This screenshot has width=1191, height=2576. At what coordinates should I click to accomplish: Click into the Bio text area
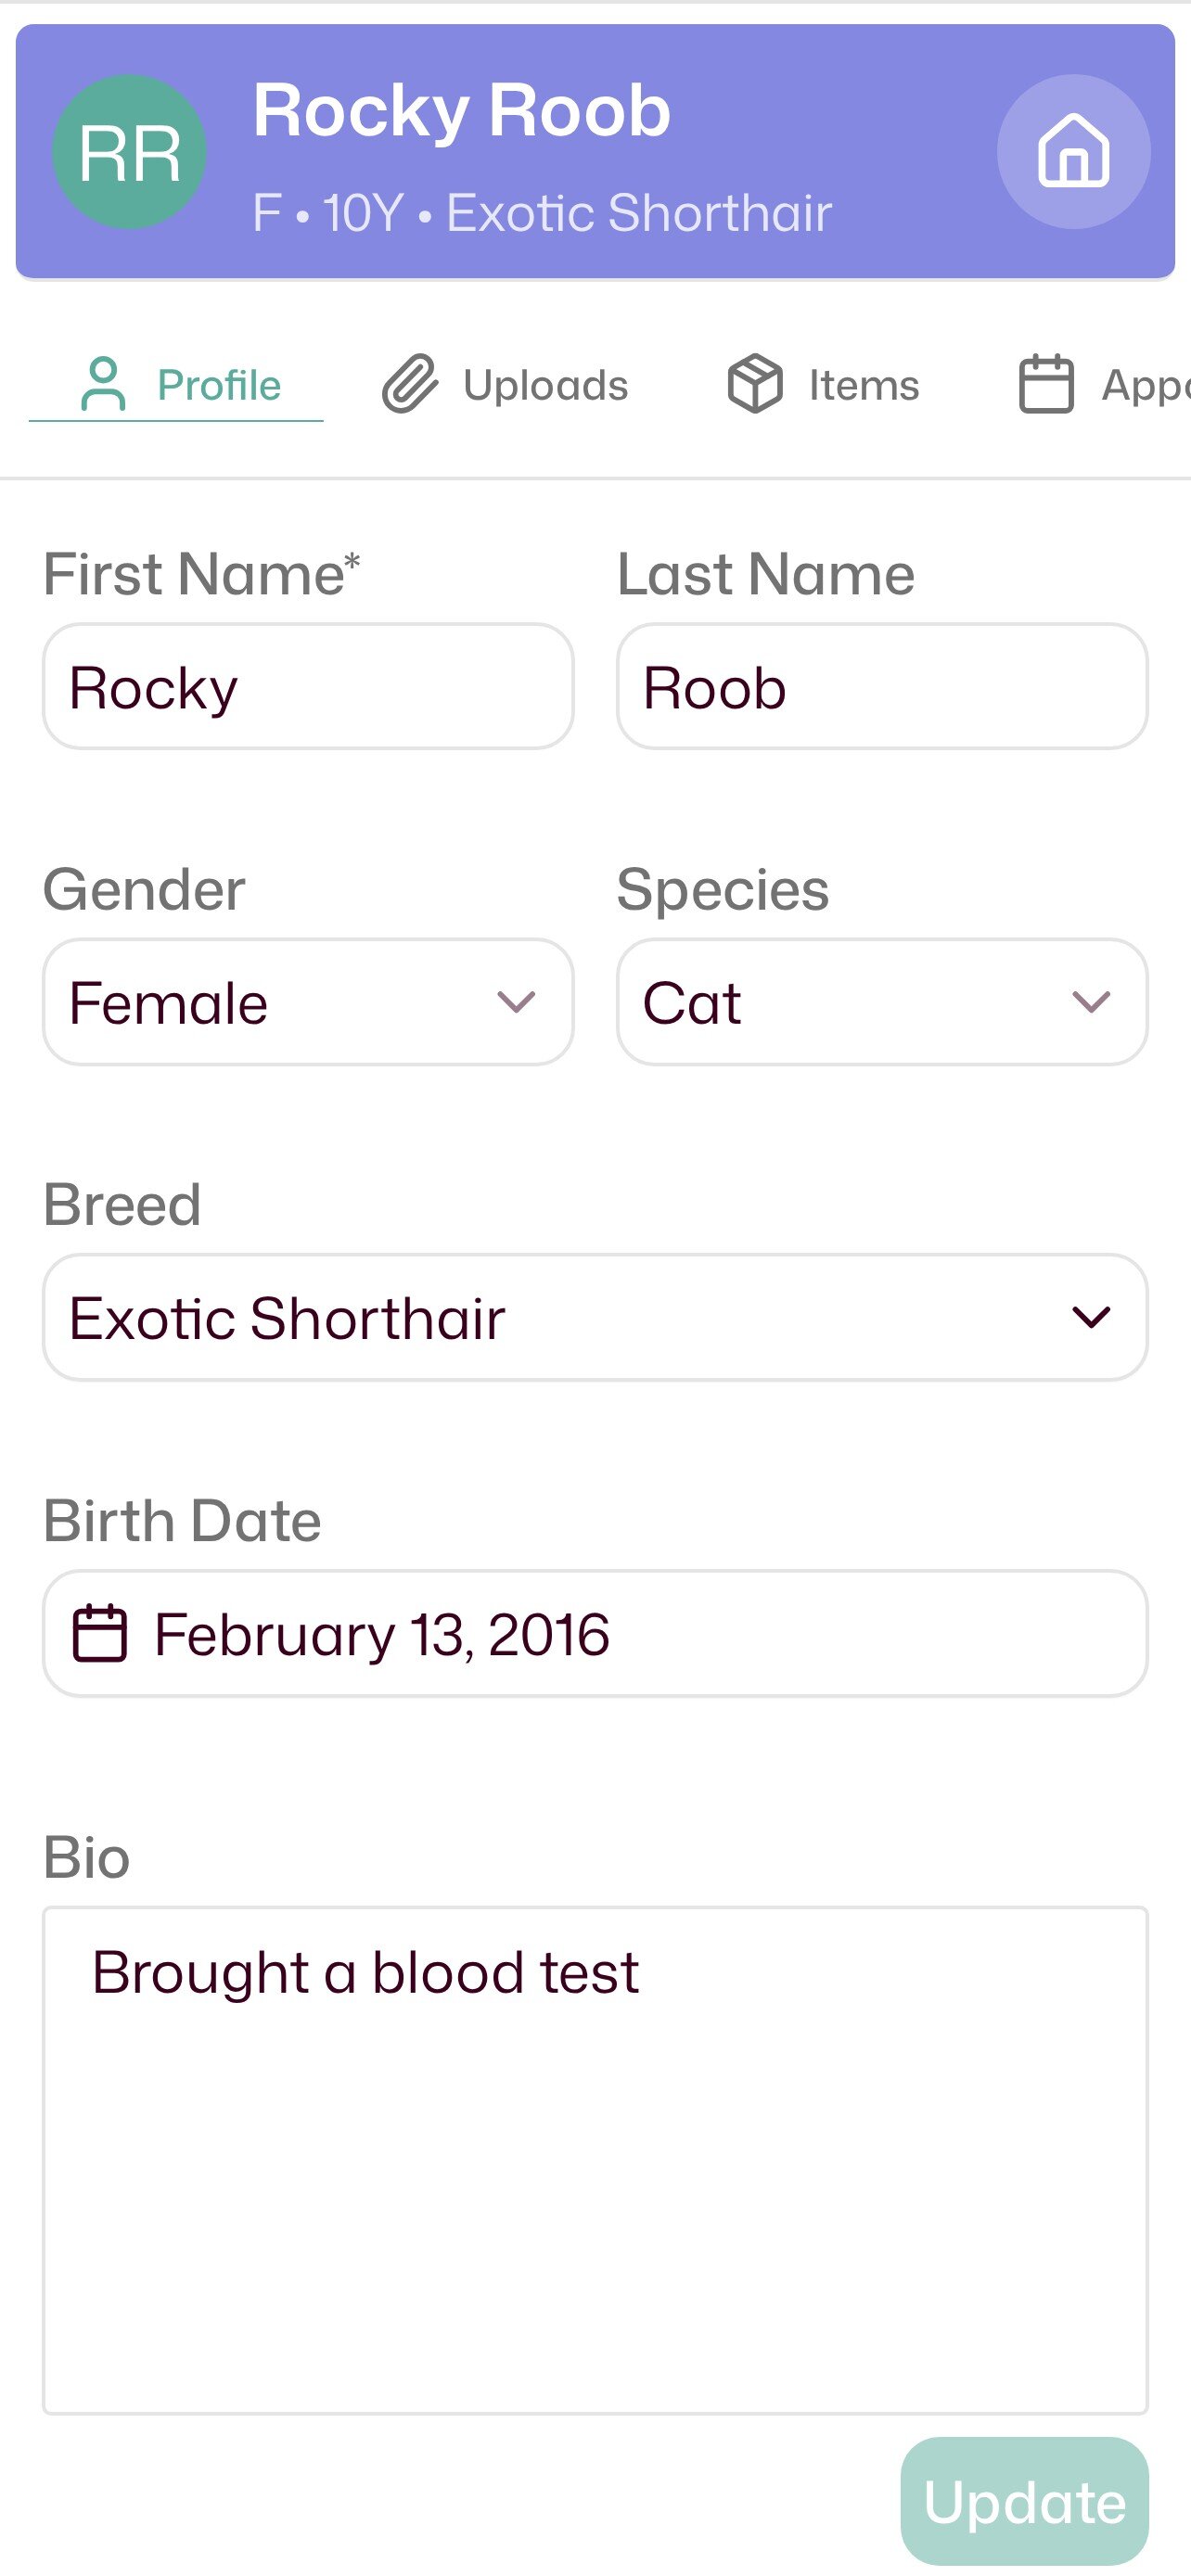click(x=594, y=2160)
